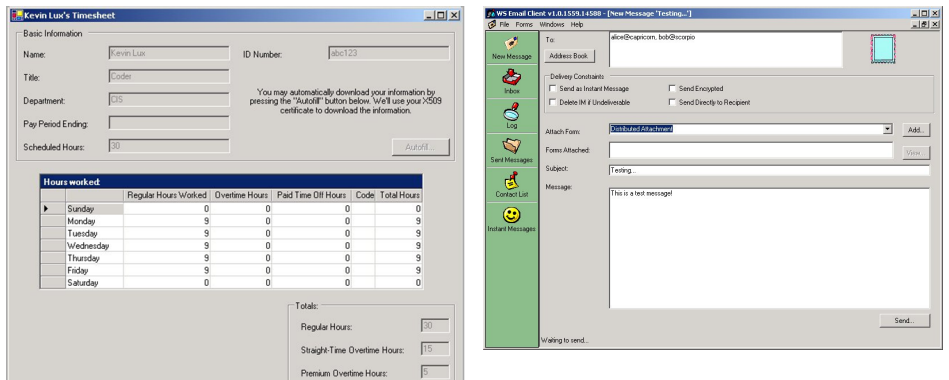Enable Send Encrypted option
Viewport: 949px width, 380px height.
click(x=672, y=88)
